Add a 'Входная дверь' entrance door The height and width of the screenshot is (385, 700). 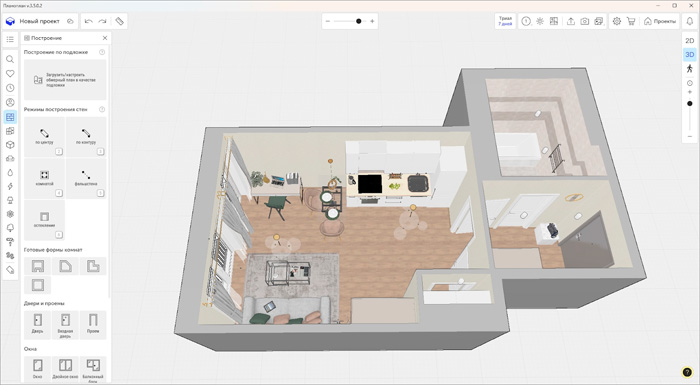click(65, 325)
